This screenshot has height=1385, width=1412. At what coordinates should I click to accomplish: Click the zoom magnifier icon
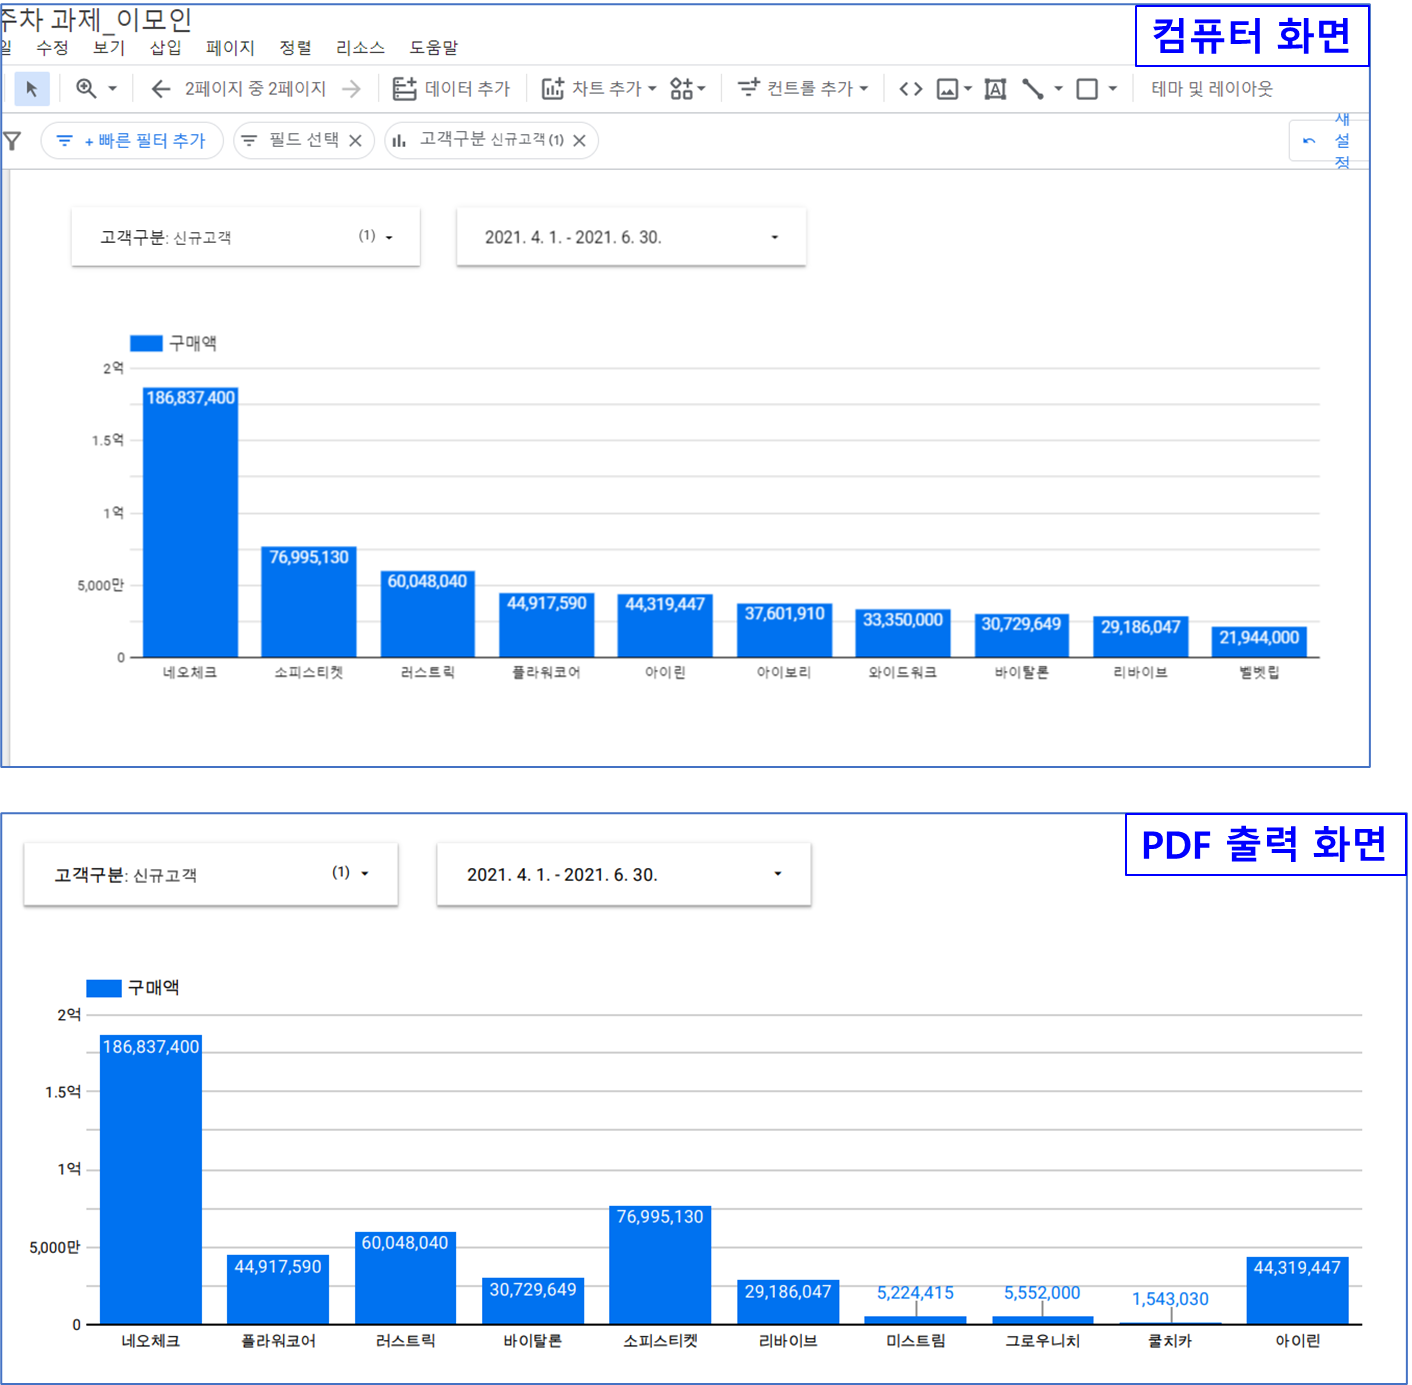[86, 89]
